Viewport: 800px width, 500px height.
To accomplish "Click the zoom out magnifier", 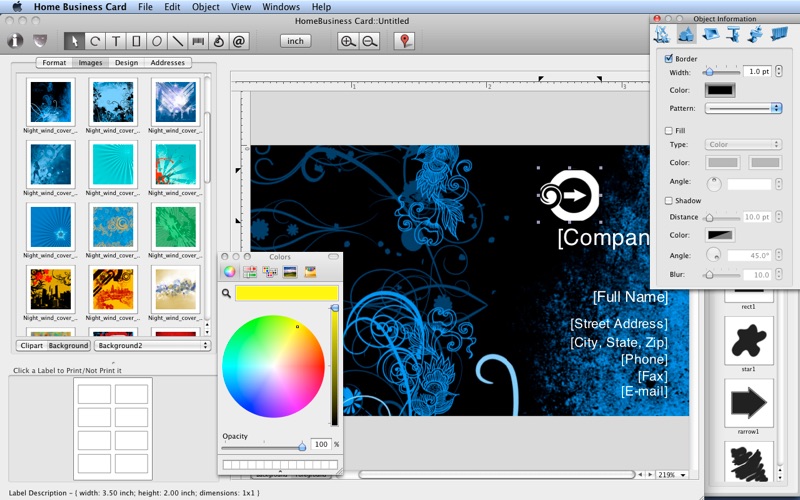I will click(x=370, y=41).
